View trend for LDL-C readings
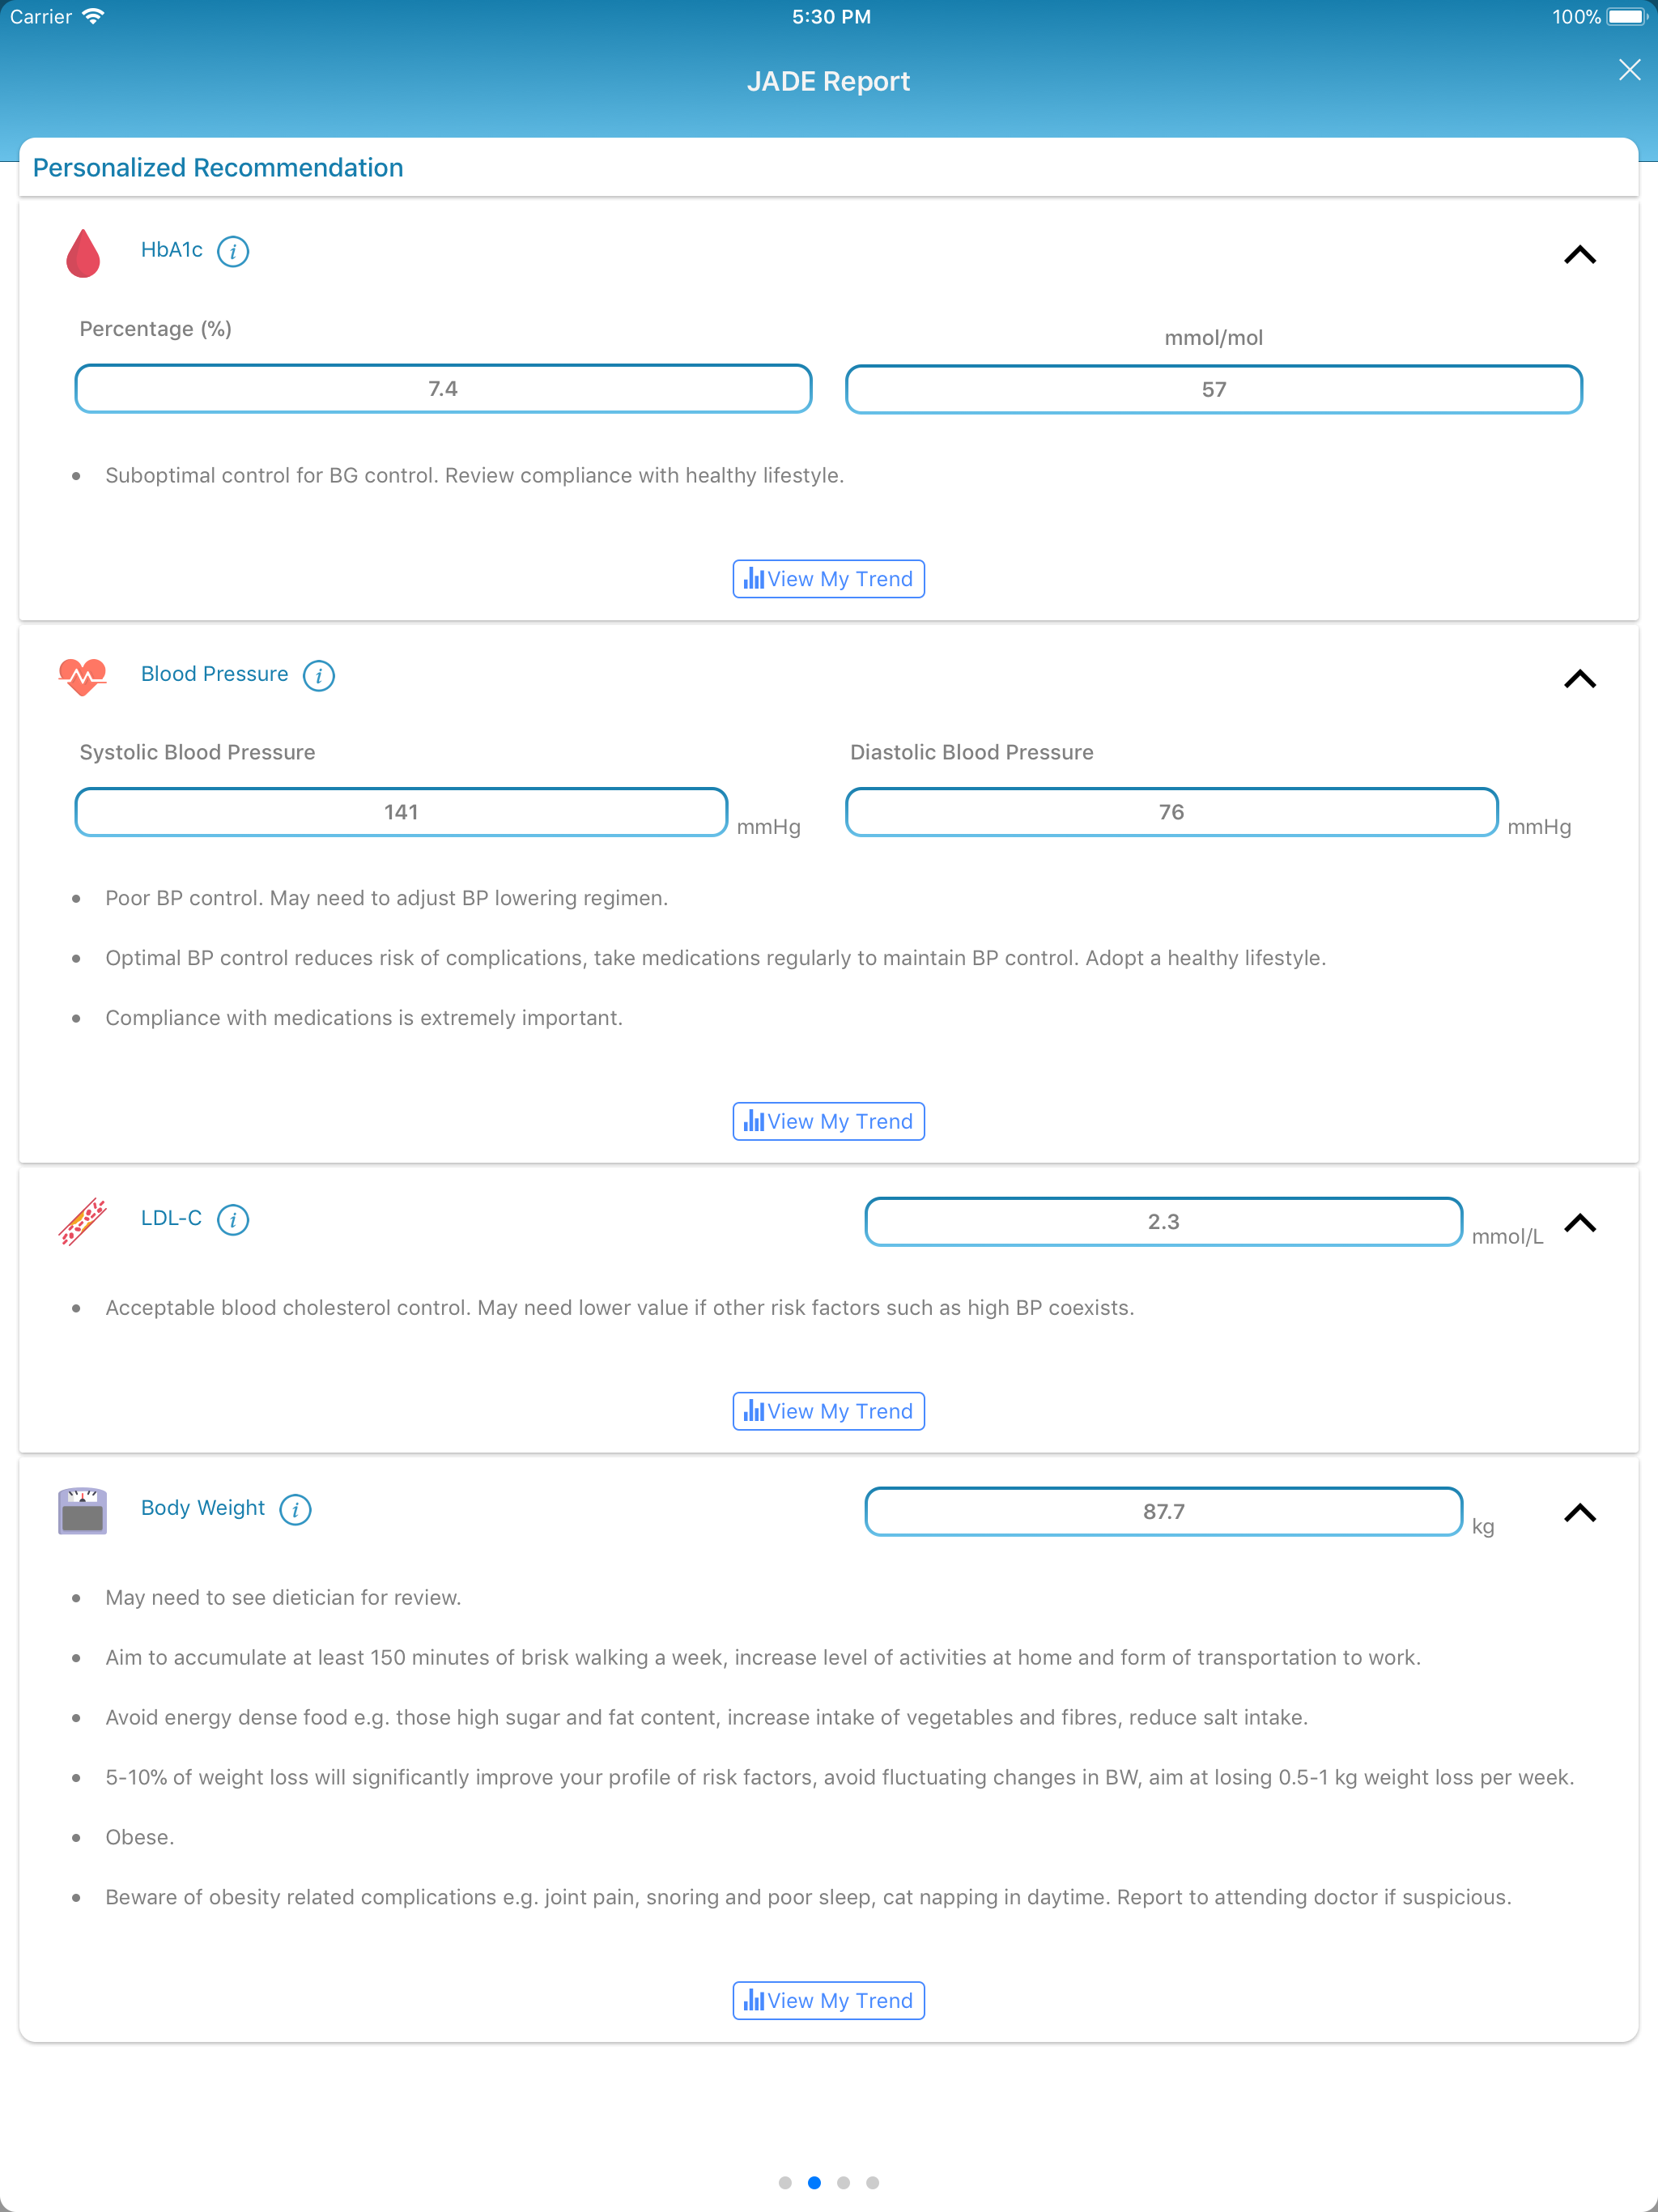This screenshot has width=1658, height=2212. click(x=828, y=1411)
